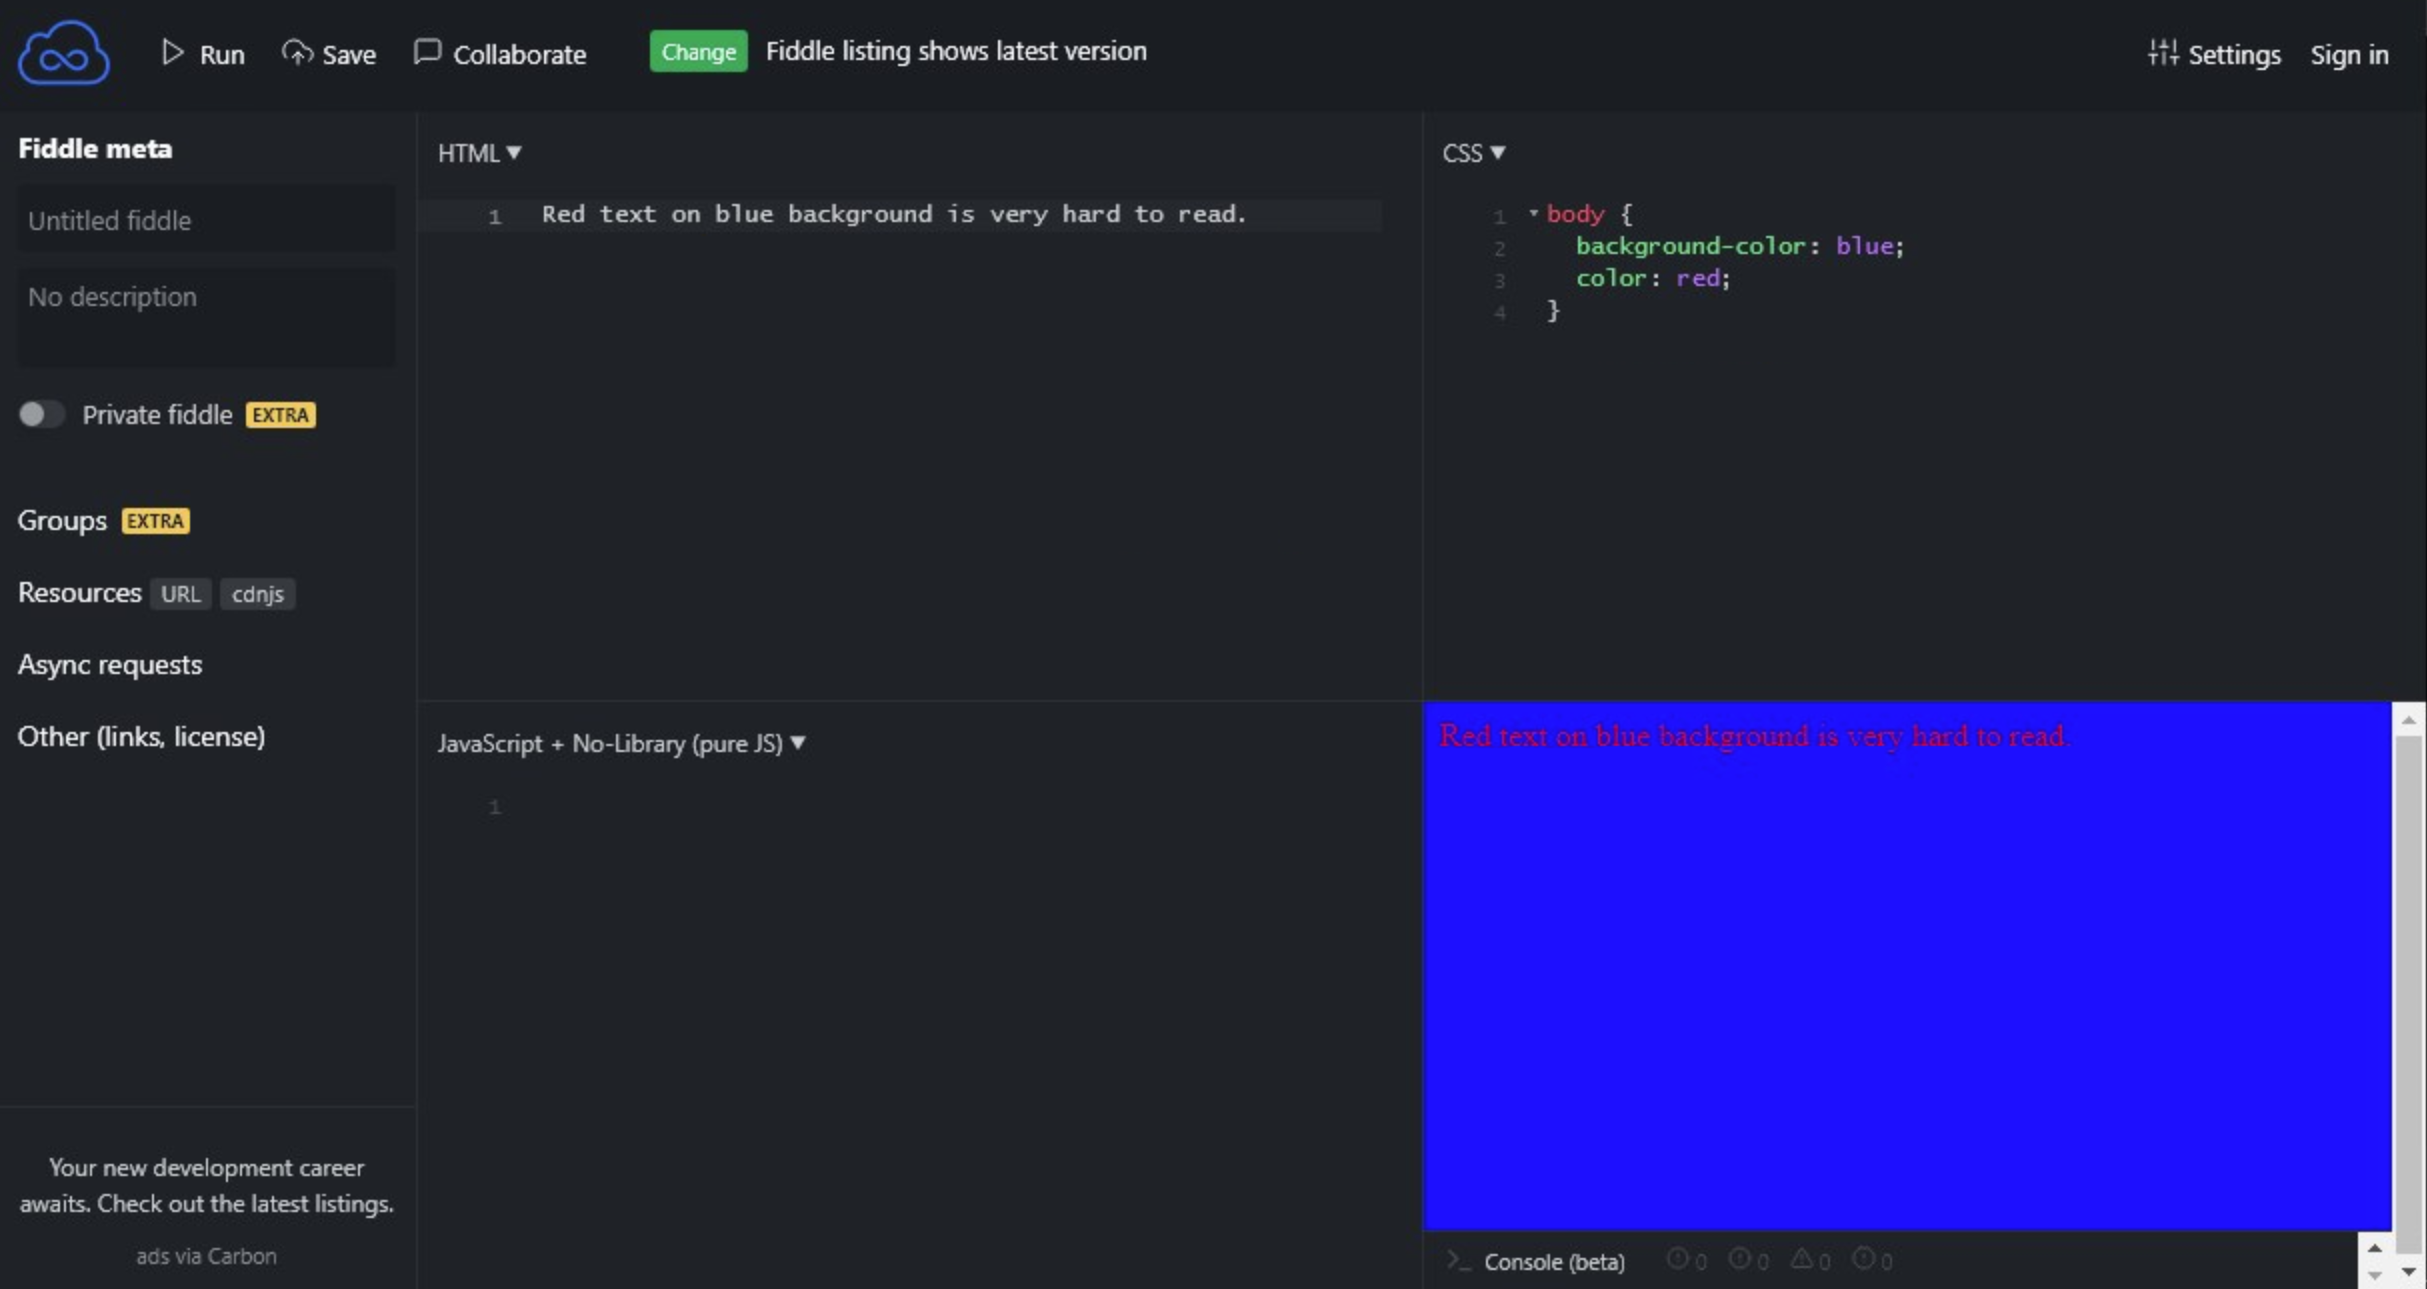Click the red preview text in result pane
The width and height of the screenshot is (2427, 1289).
[x=1754, y=736]
